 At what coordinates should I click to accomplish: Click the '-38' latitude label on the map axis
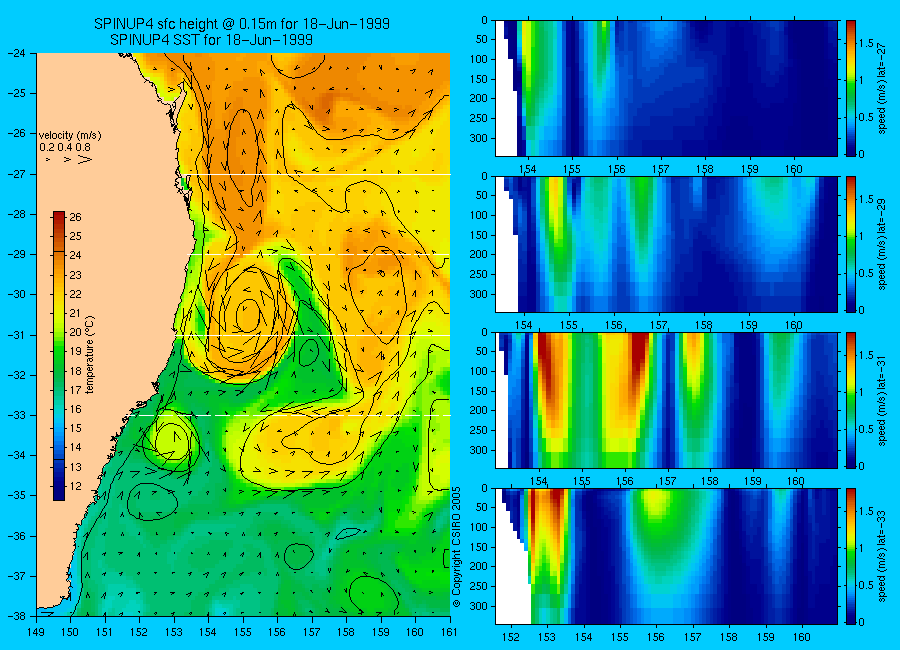(x=17, y=616)
